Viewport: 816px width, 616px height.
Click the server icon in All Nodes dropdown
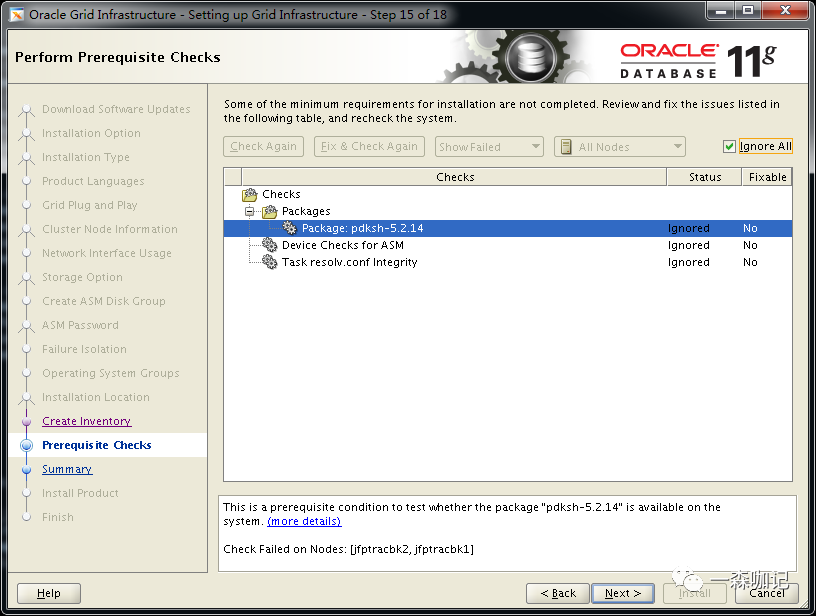click(566, 147)
